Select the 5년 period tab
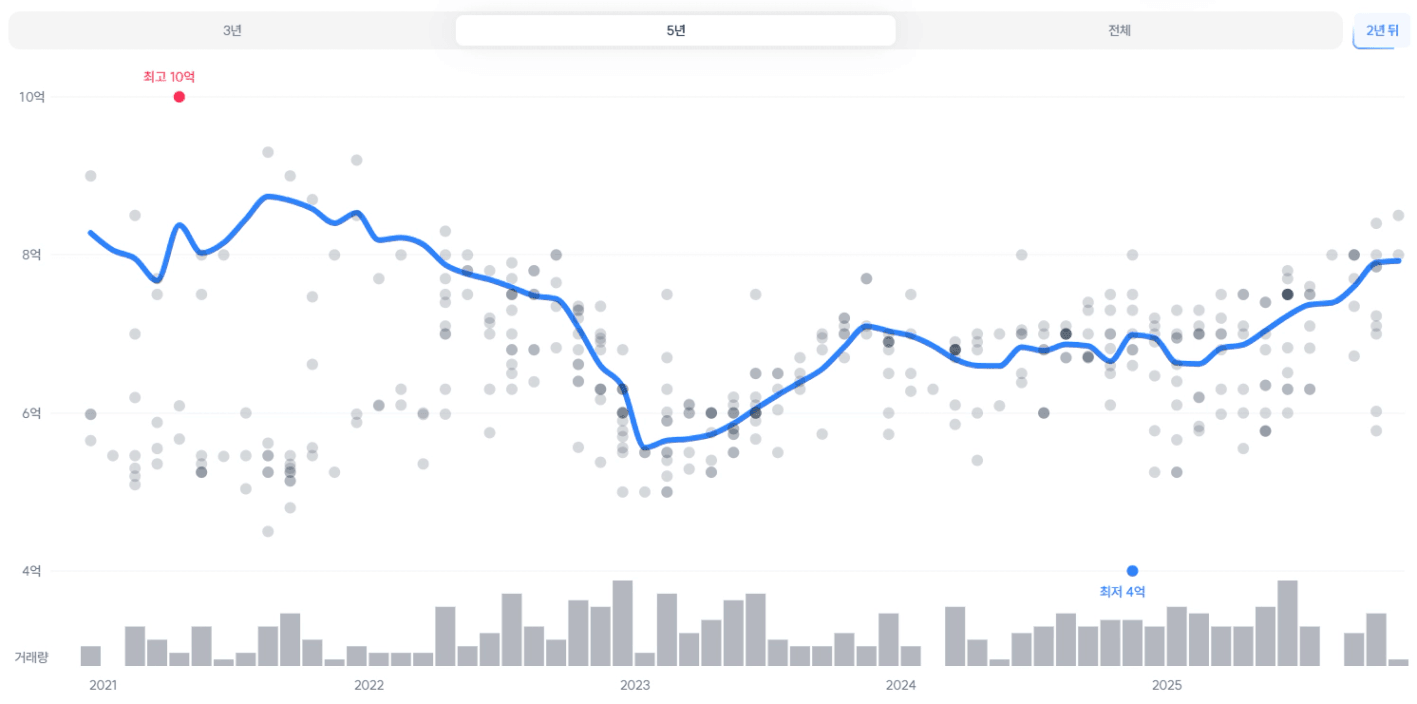1417x704 pixels. [x=675, y=30]
